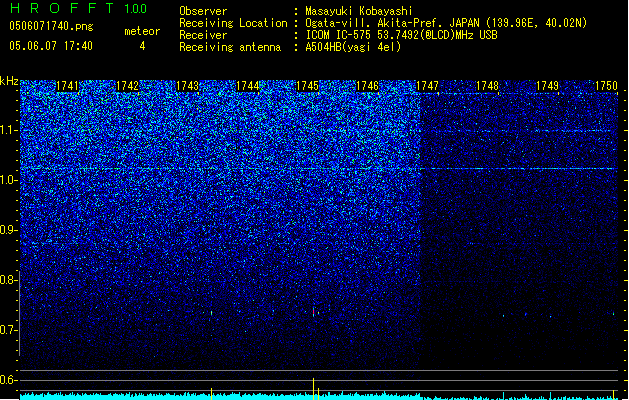Click the 1744 time marker

(248, 86)
